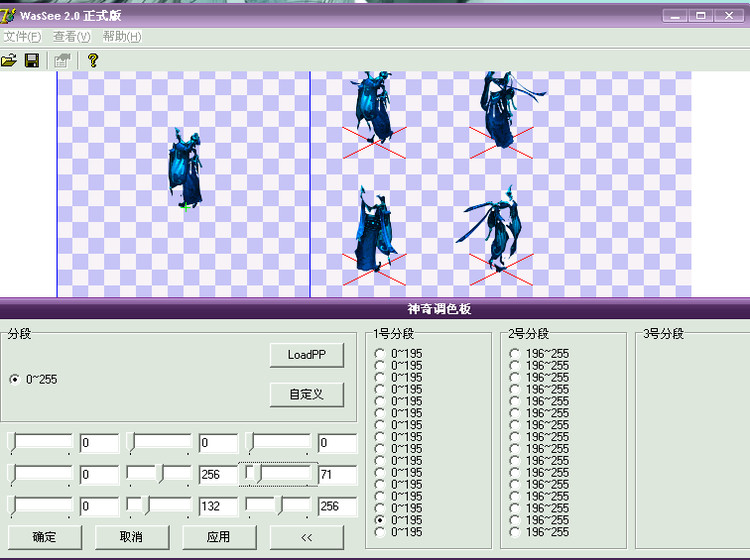Click the slider left of the 132 field
Screen dimensions: 750x560
click(x=159, y=506)
